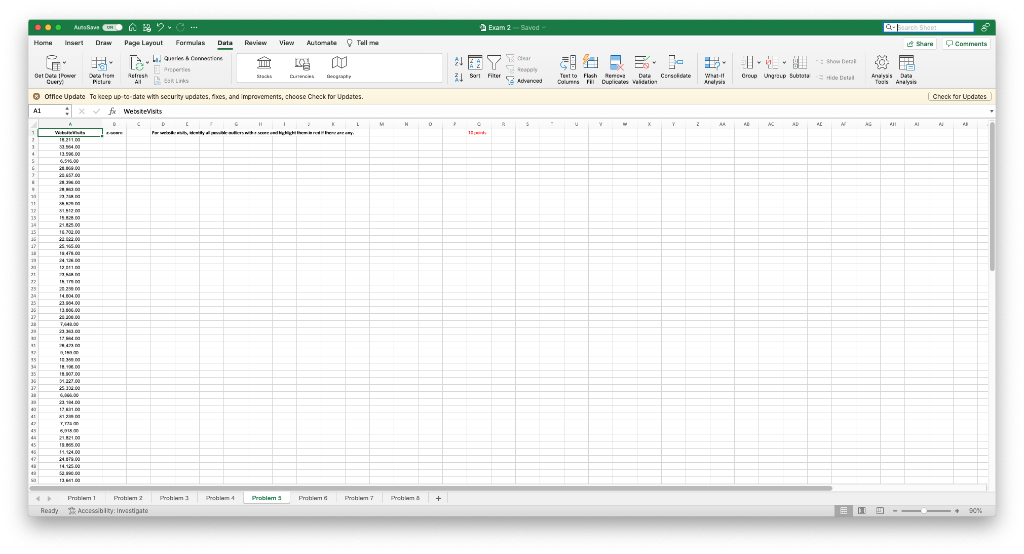Expand the Ungroup dropdown arrow

[784, 63]
